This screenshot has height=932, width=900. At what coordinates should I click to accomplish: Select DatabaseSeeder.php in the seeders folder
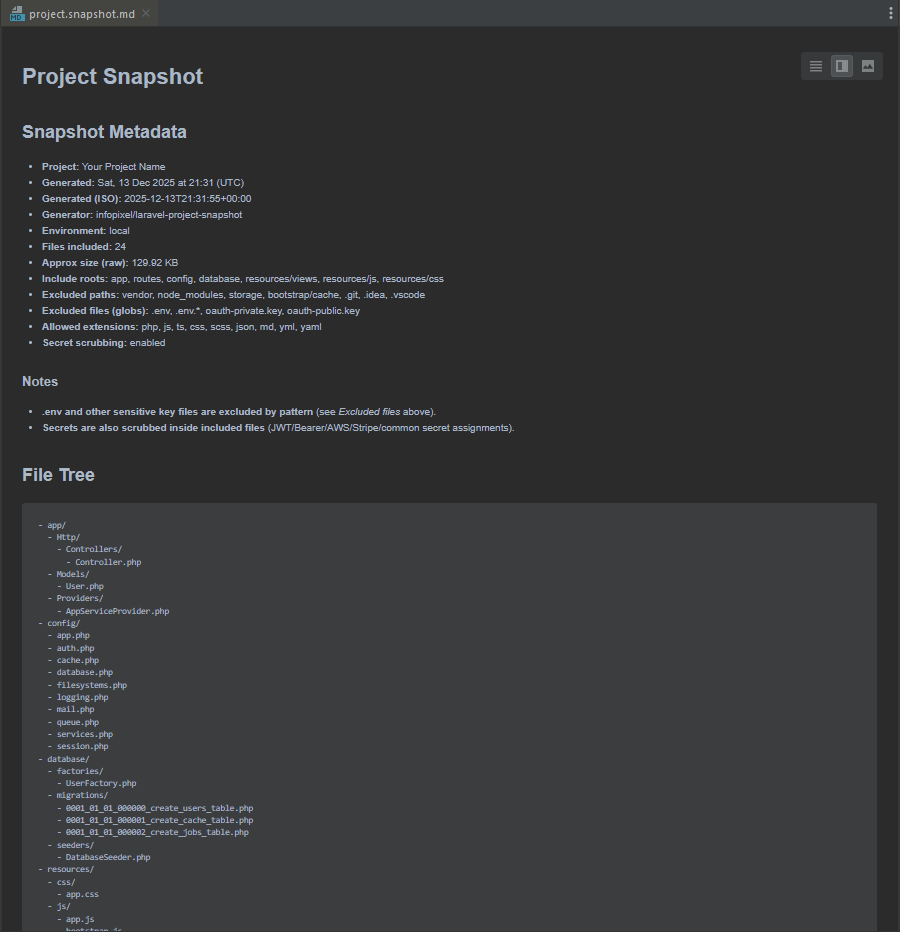[x=108, y=856]
